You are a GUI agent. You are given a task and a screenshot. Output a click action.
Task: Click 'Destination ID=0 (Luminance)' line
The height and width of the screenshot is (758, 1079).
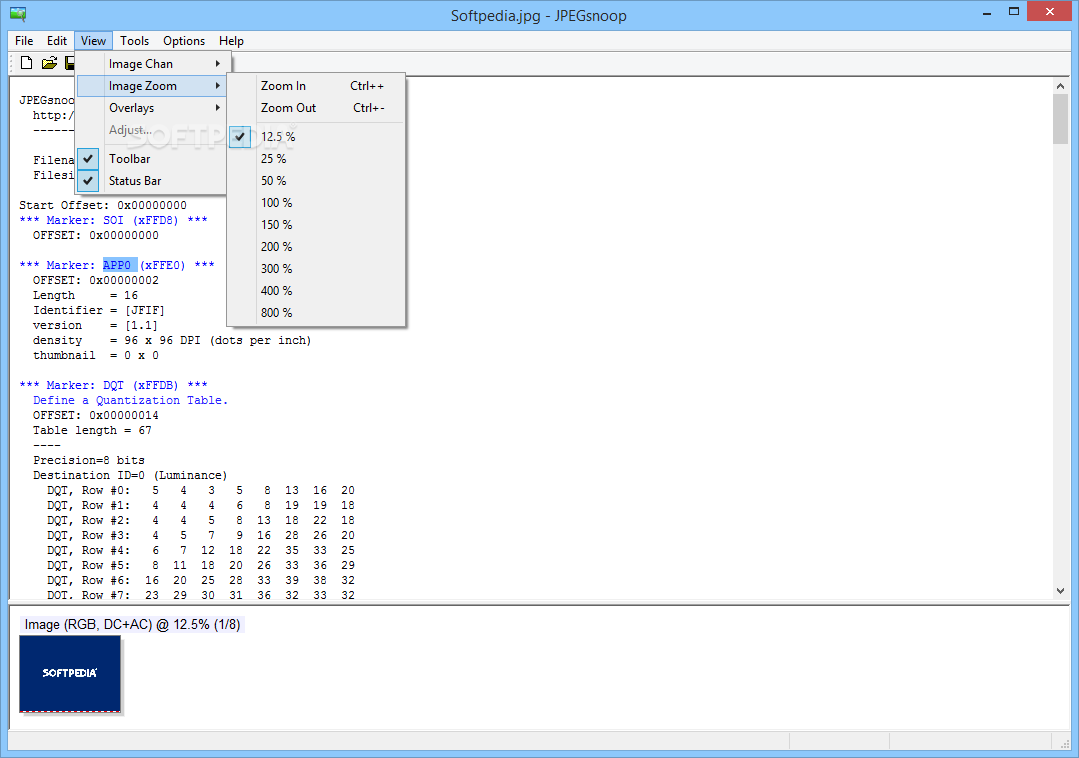pos(130,475)
